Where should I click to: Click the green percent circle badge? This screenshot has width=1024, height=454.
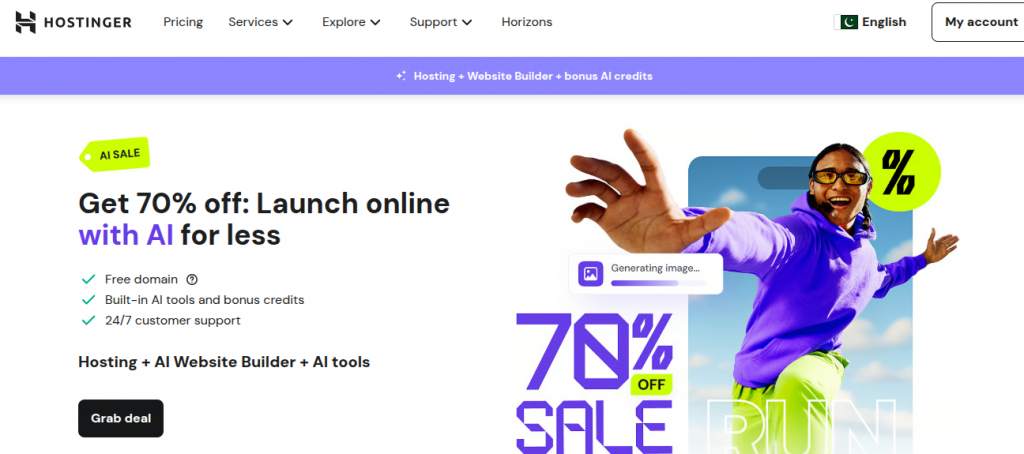tap(902, 171)
